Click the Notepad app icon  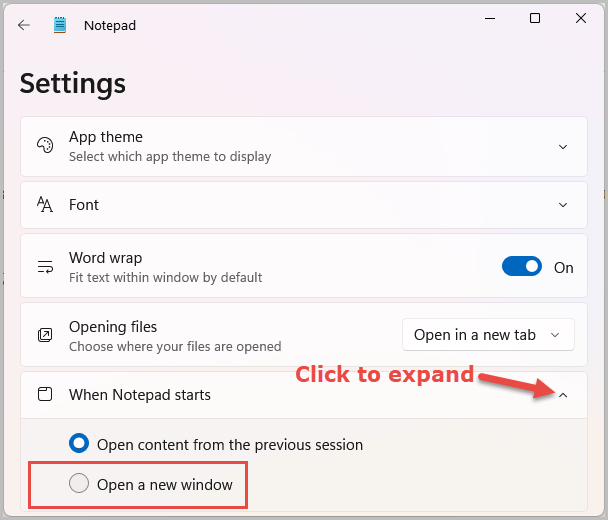click(x=60, y=25)
